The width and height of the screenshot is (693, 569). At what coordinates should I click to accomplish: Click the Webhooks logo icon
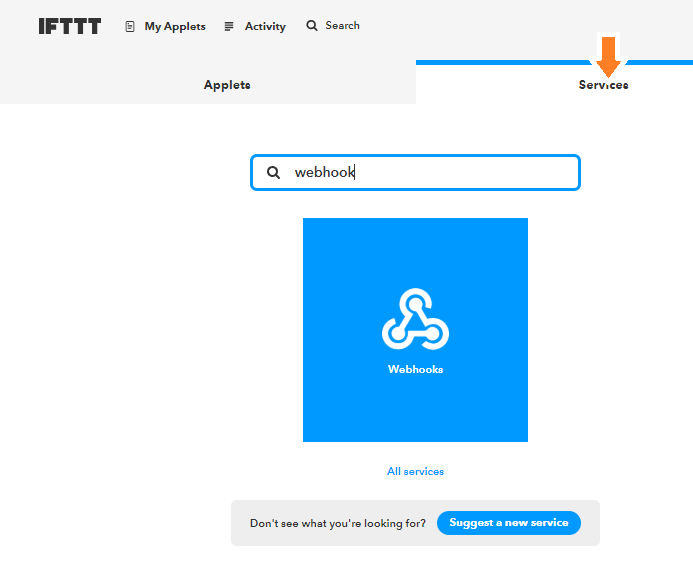tap(415, 319)
